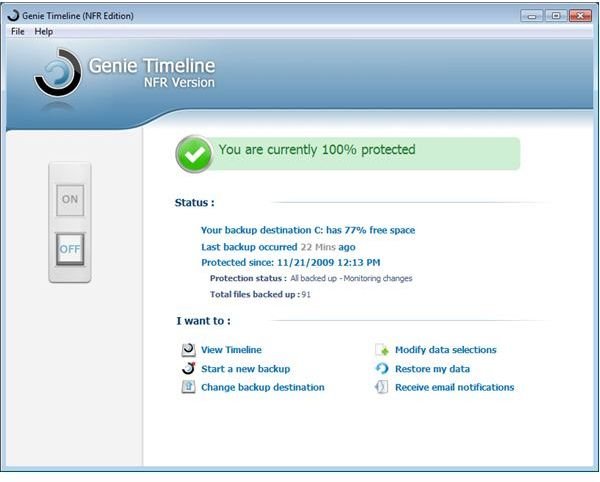Open Receive email notifications
Image resolution: width=600 pixels, height=482 pixels.
(x=455, y=387)
